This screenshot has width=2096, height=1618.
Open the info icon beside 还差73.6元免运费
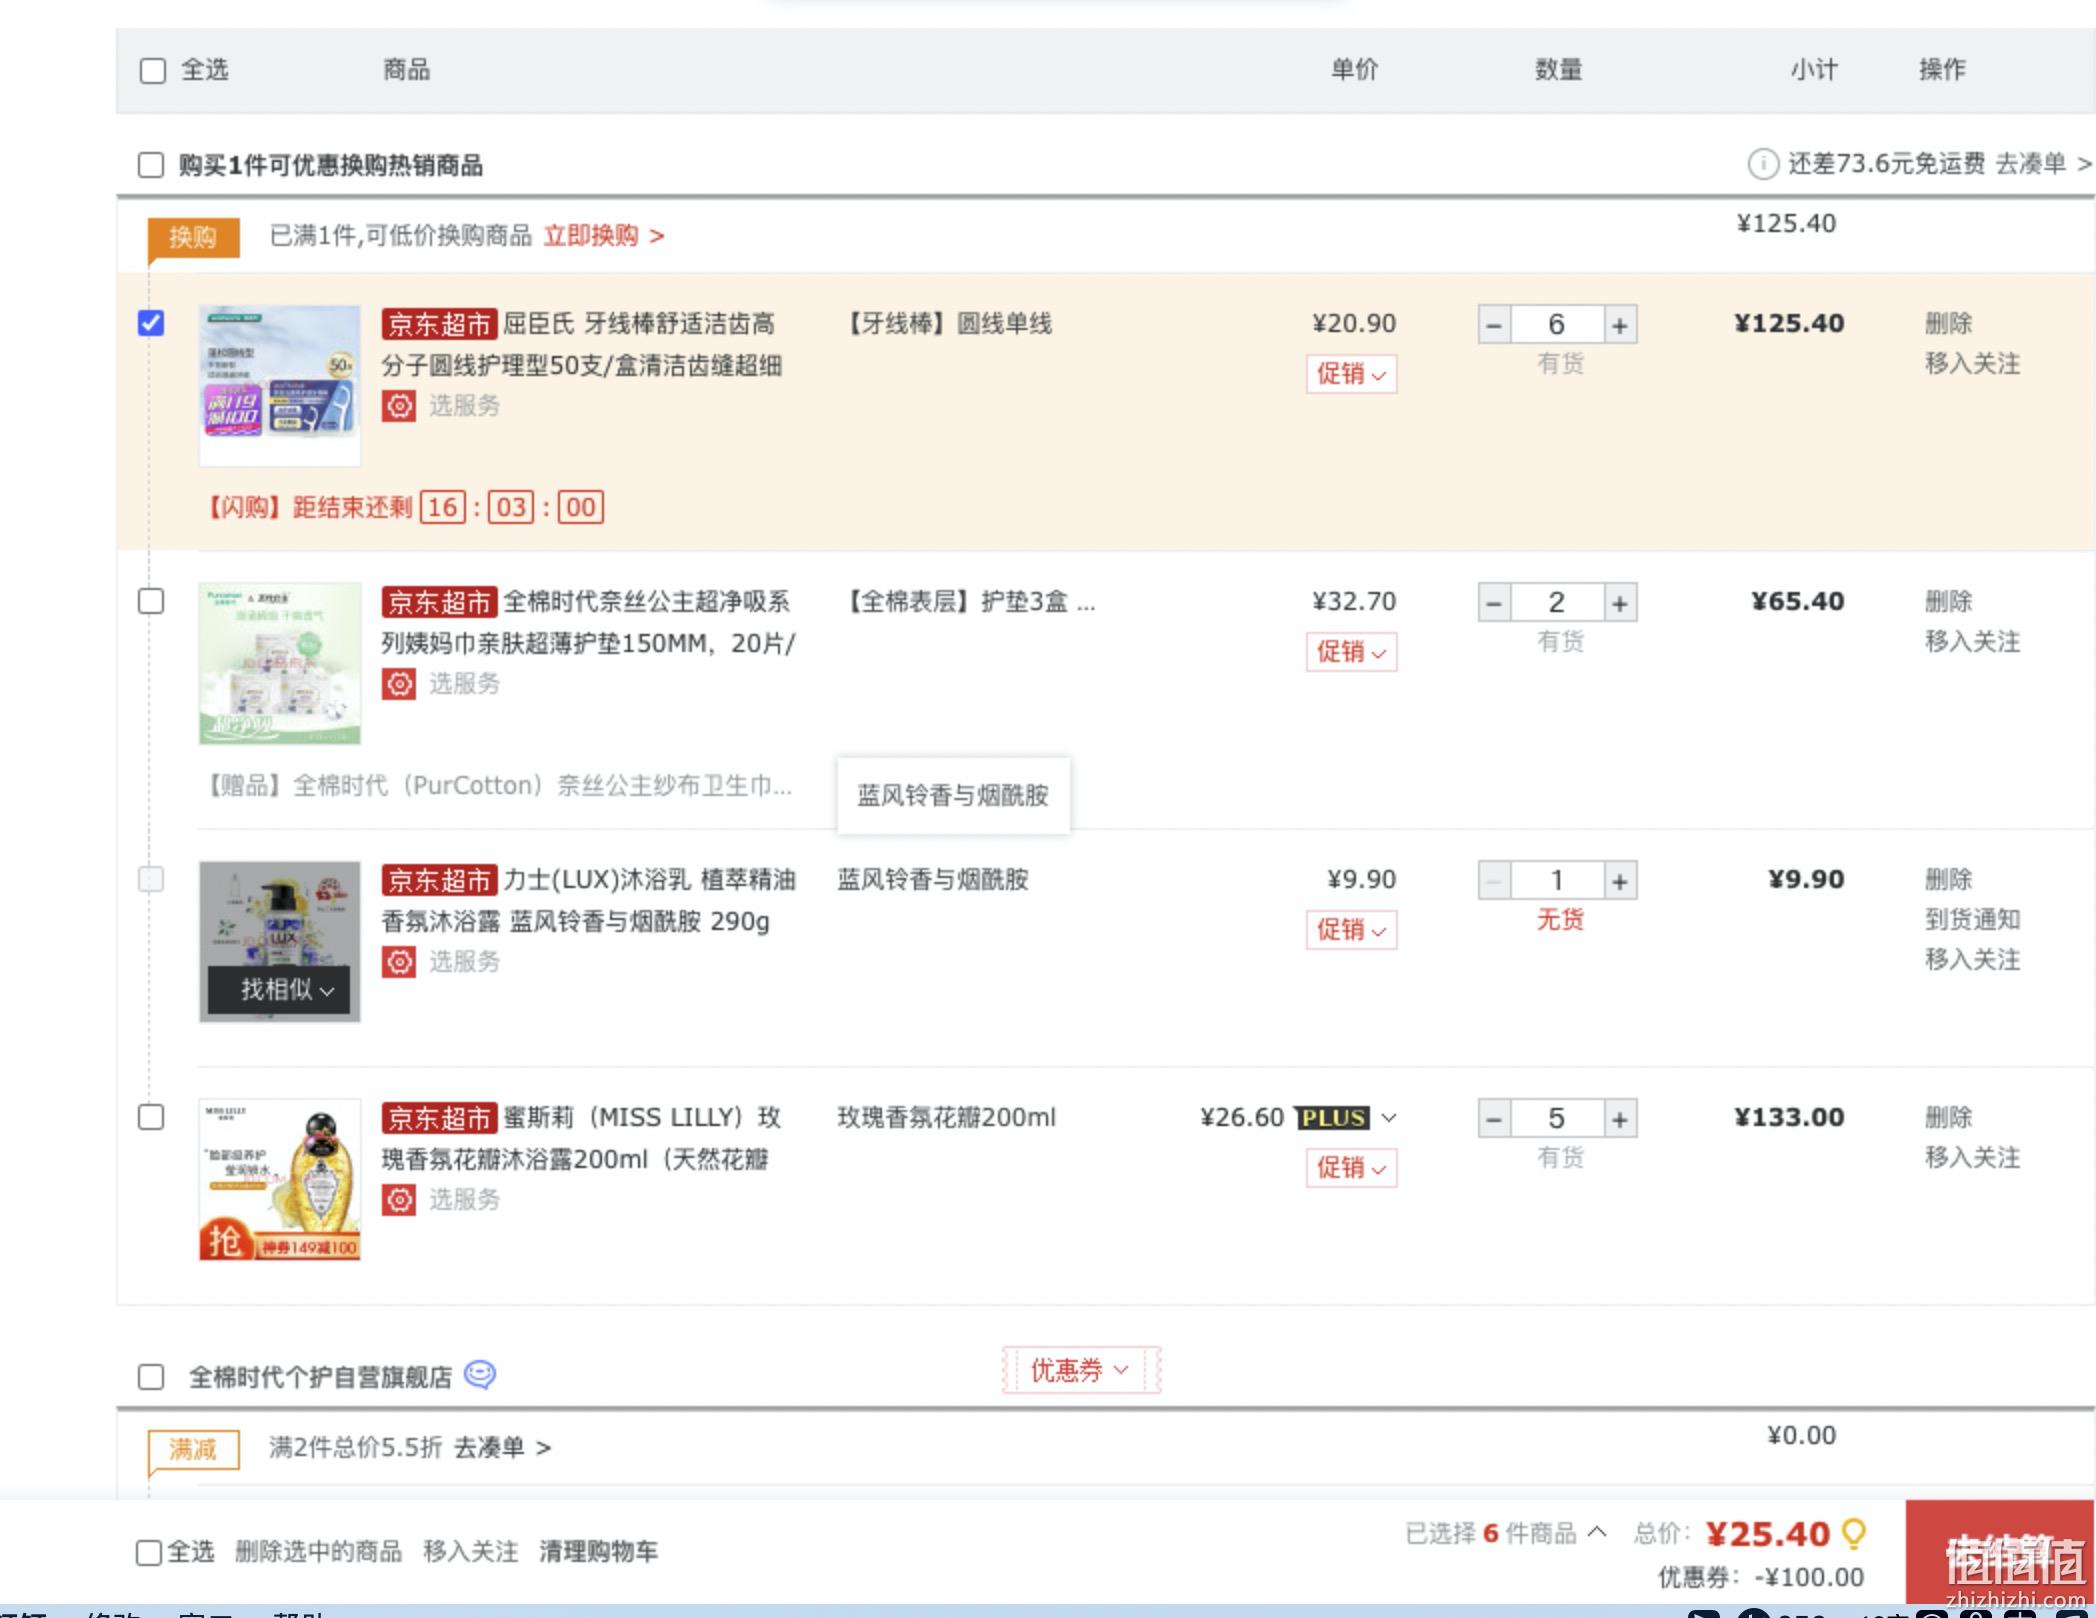pyautogui.click(x=1762, y=164)
